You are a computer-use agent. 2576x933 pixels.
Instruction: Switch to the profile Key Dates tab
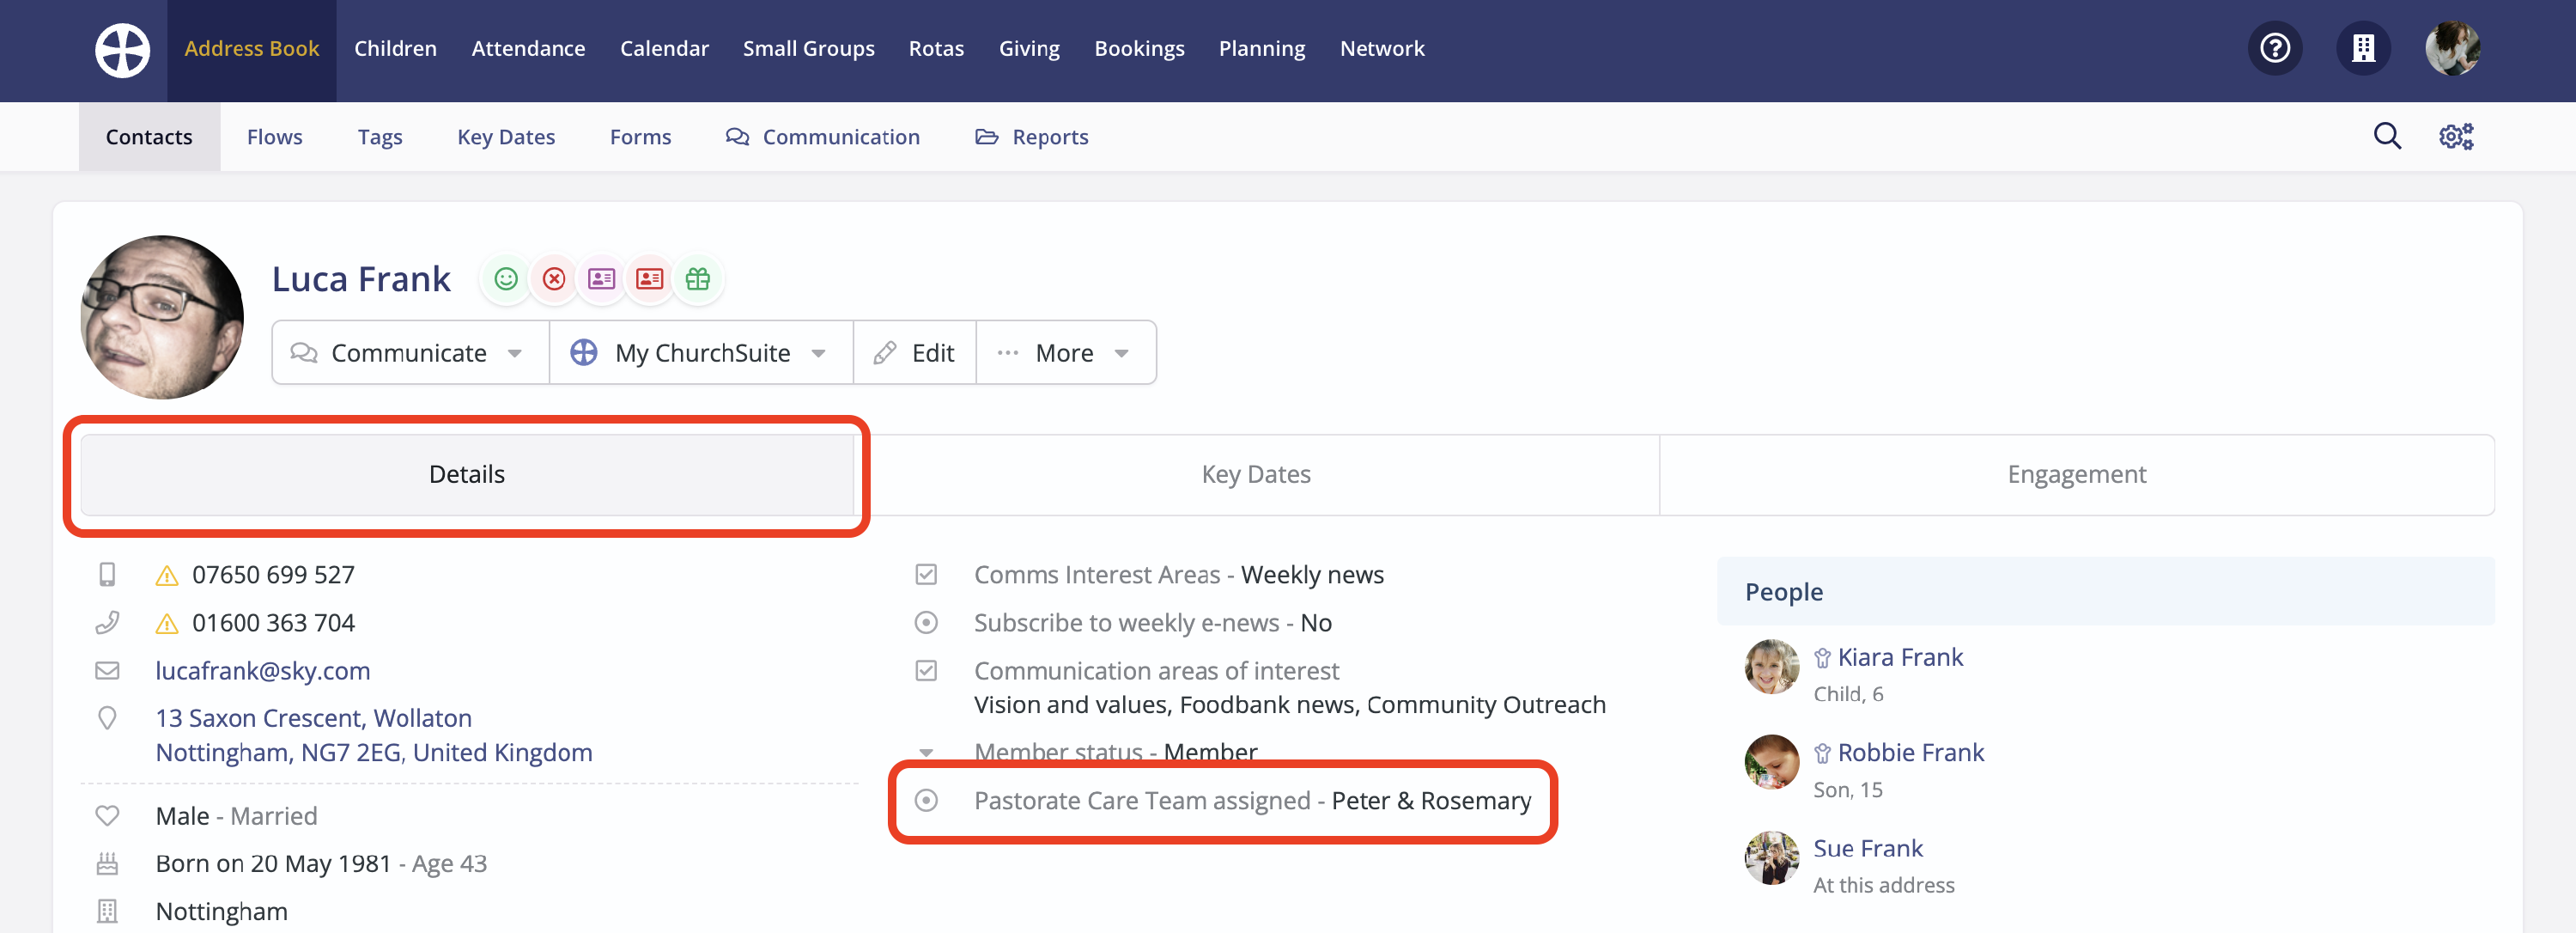(x=1256, y=475)
